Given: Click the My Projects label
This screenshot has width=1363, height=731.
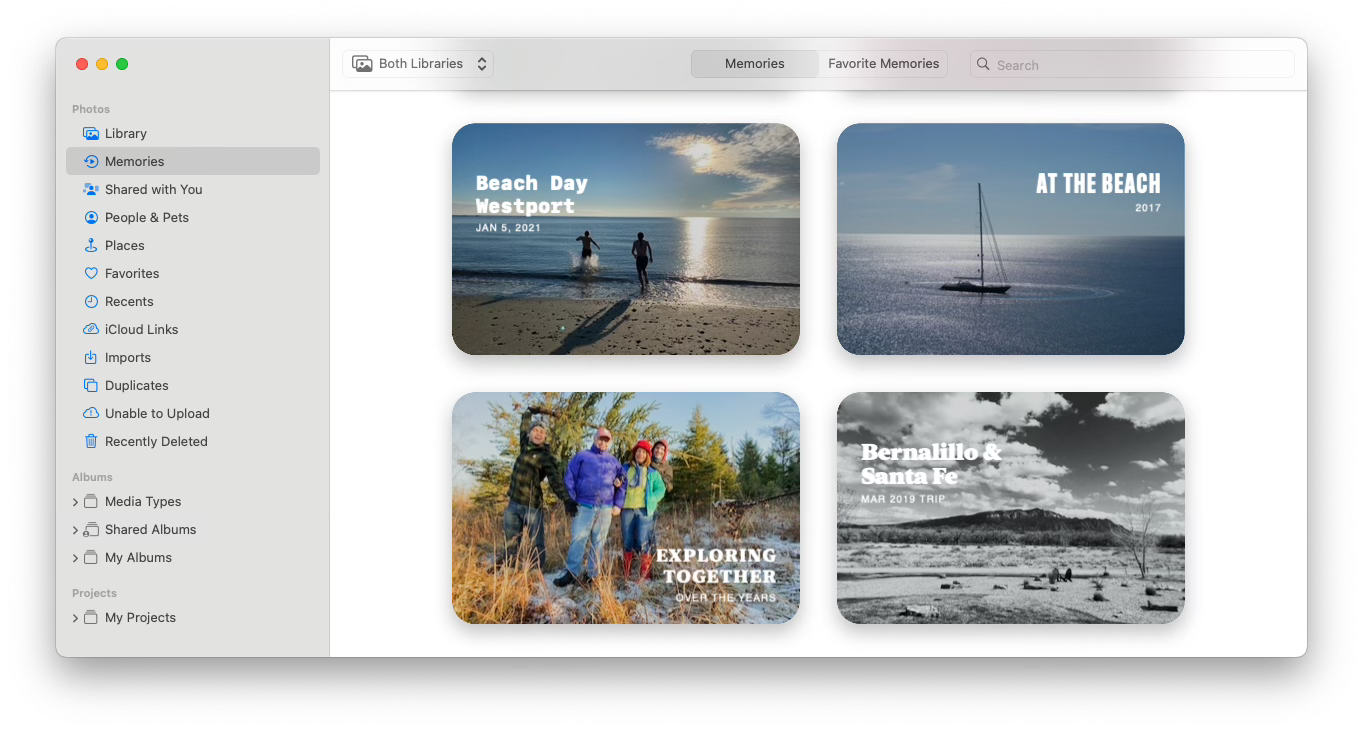Looking at the screenshot, I should point(140,617).
